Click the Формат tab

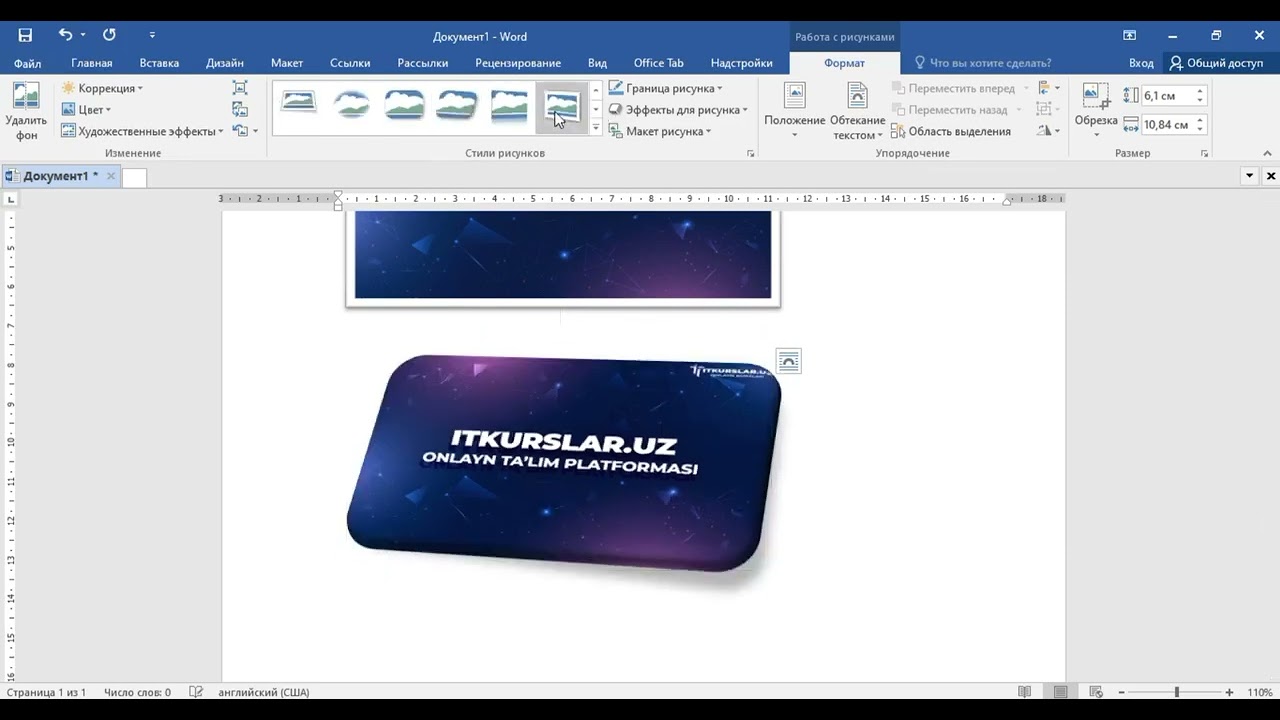[845, 63]
